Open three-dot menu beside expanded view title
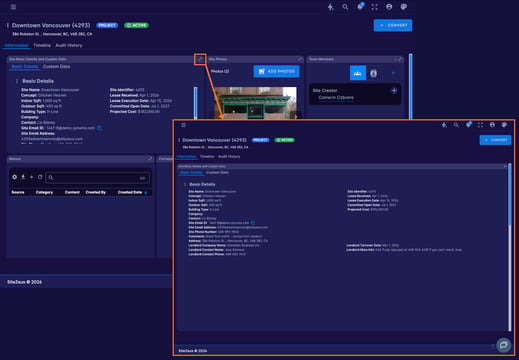Viewport: 519px width, 360px height. pyautogui.click(x=179, y=140)
